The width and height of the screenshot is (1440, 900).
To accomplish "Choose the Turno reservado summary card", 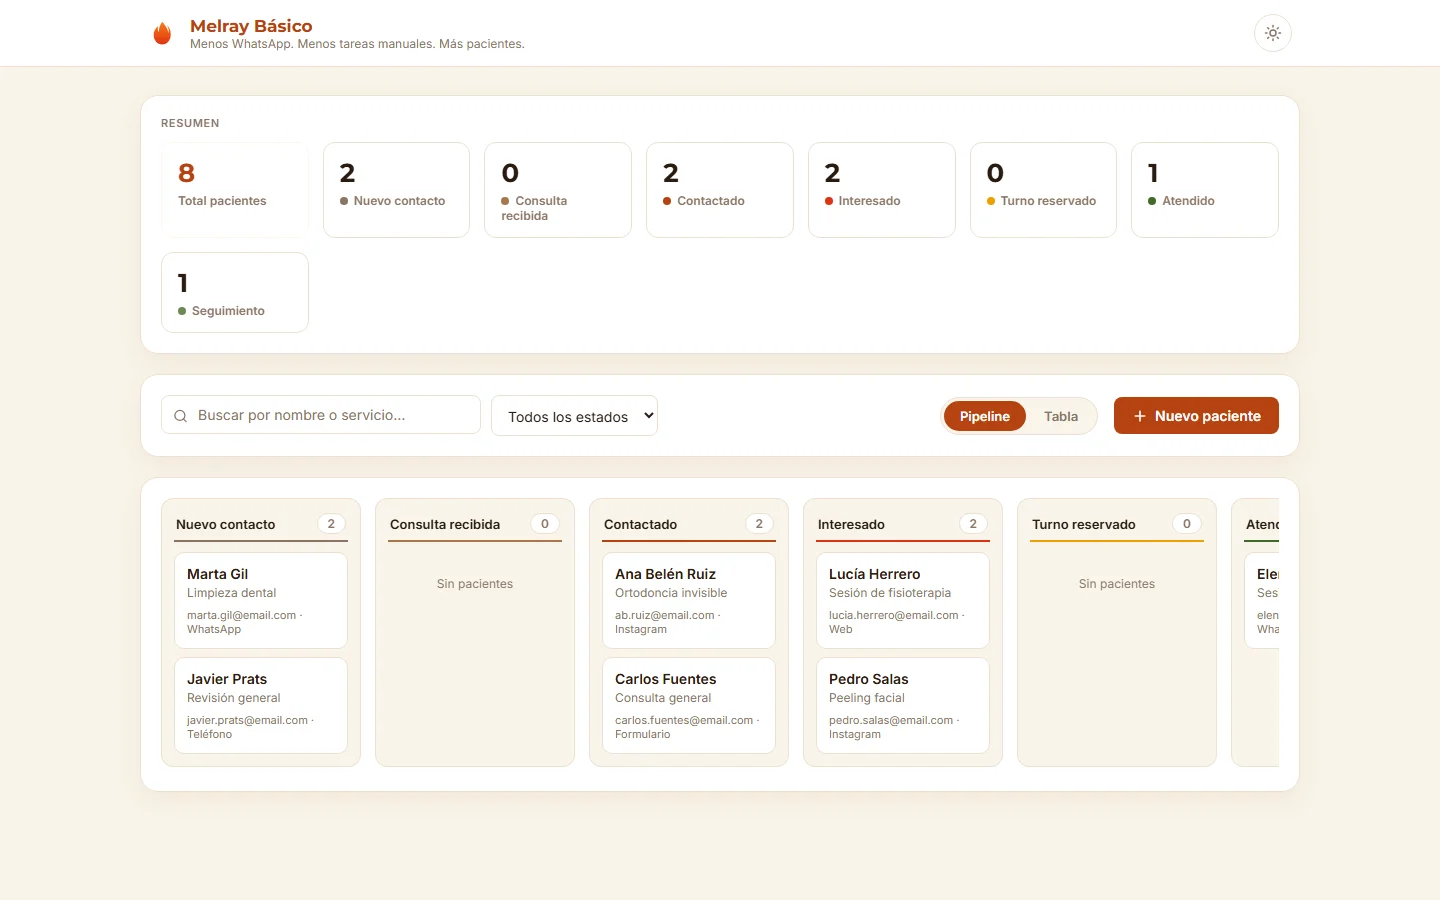I will [1043, 190].
